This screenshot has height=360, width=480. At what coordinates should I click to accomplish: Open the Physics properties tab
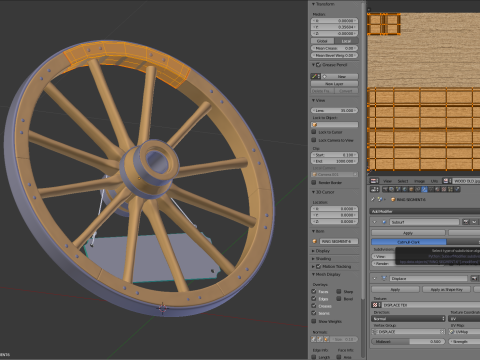(457, 189)
